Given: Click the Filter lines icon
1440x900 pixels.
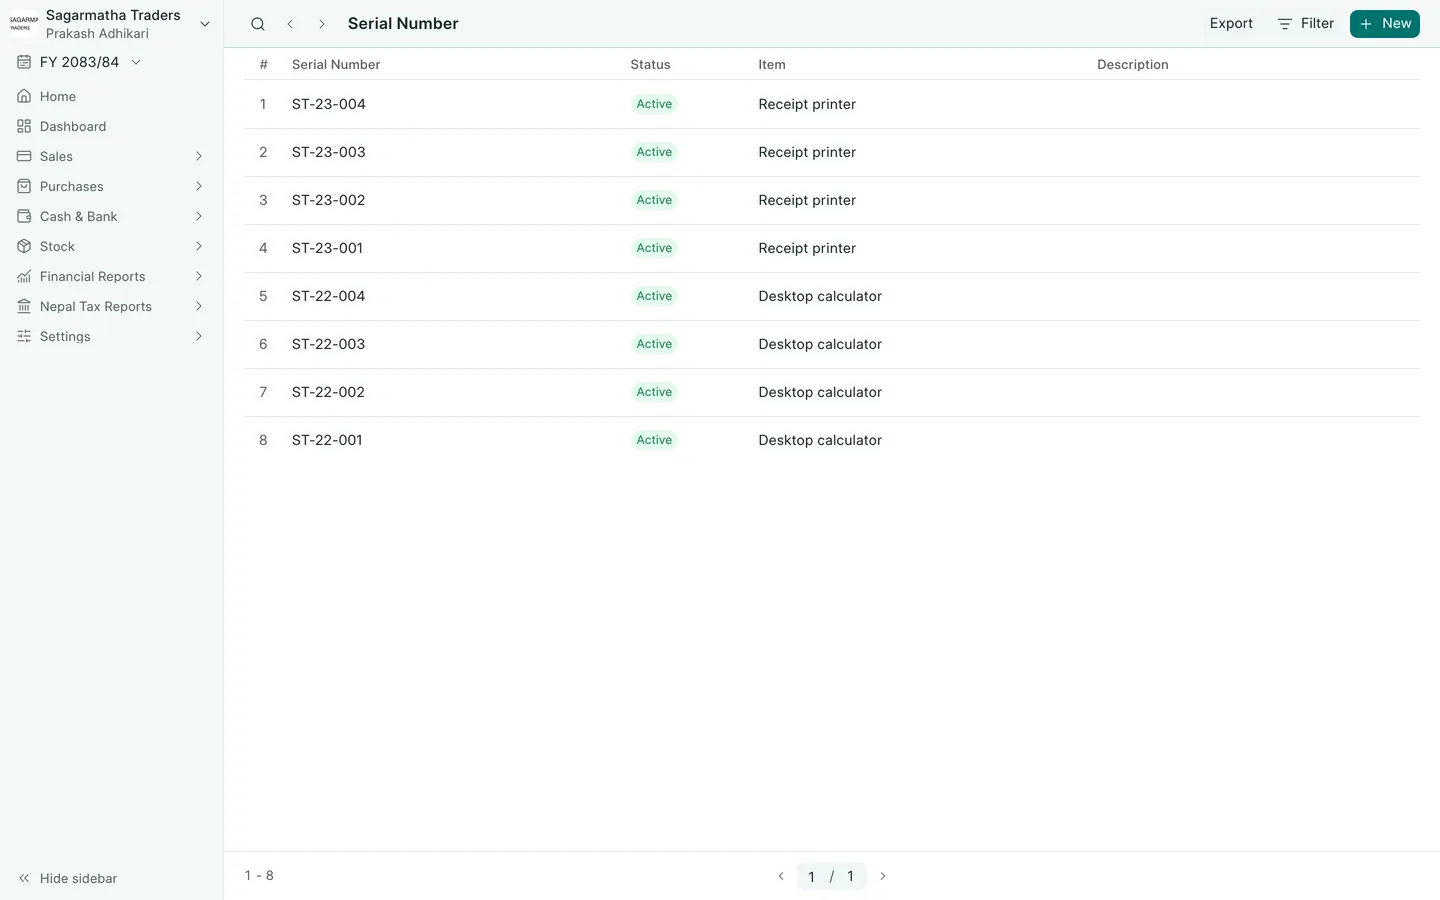Looking at the screenshot, I should coord(1285,24).
